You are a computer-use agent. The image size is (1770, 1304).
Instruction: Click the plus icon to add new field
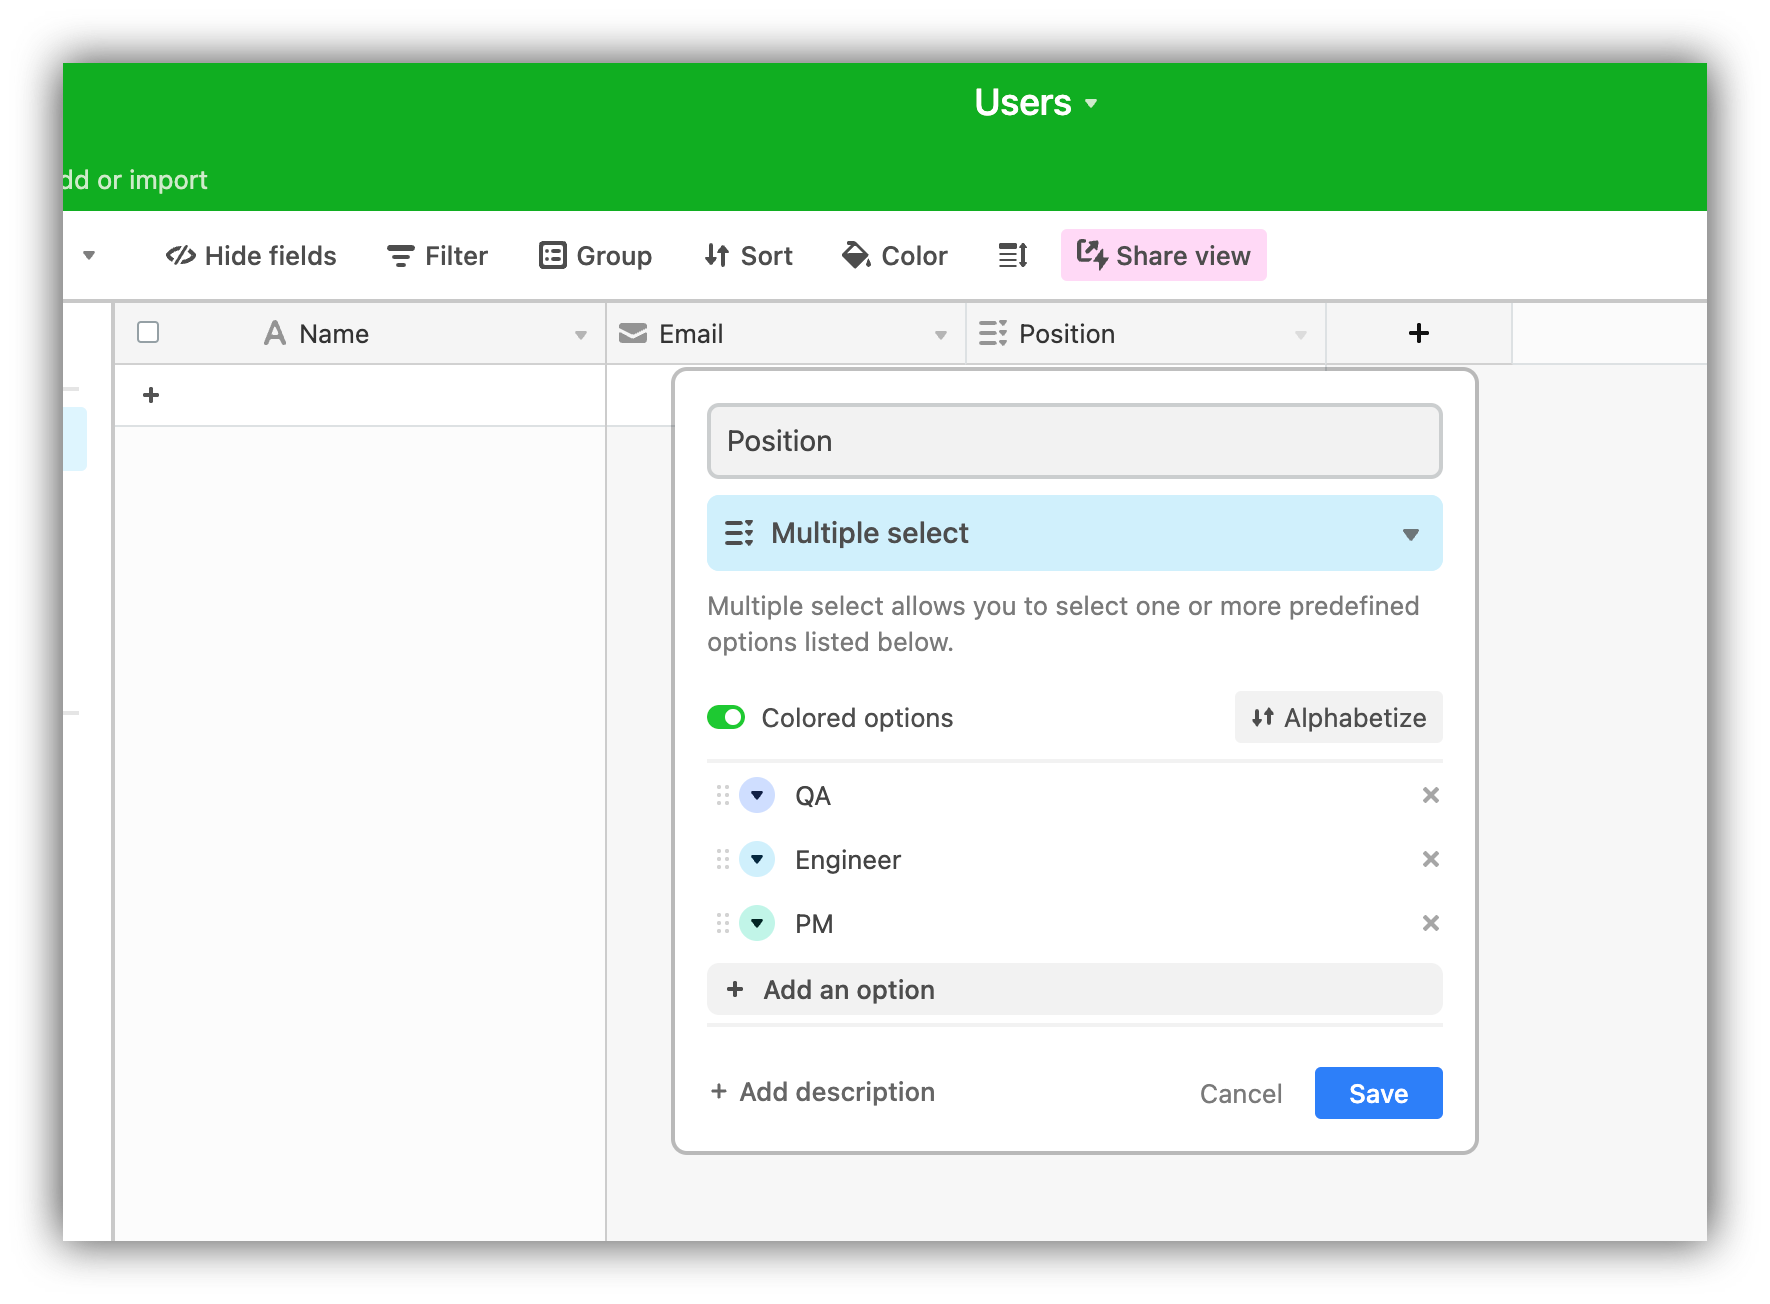tap(1418, 333)
